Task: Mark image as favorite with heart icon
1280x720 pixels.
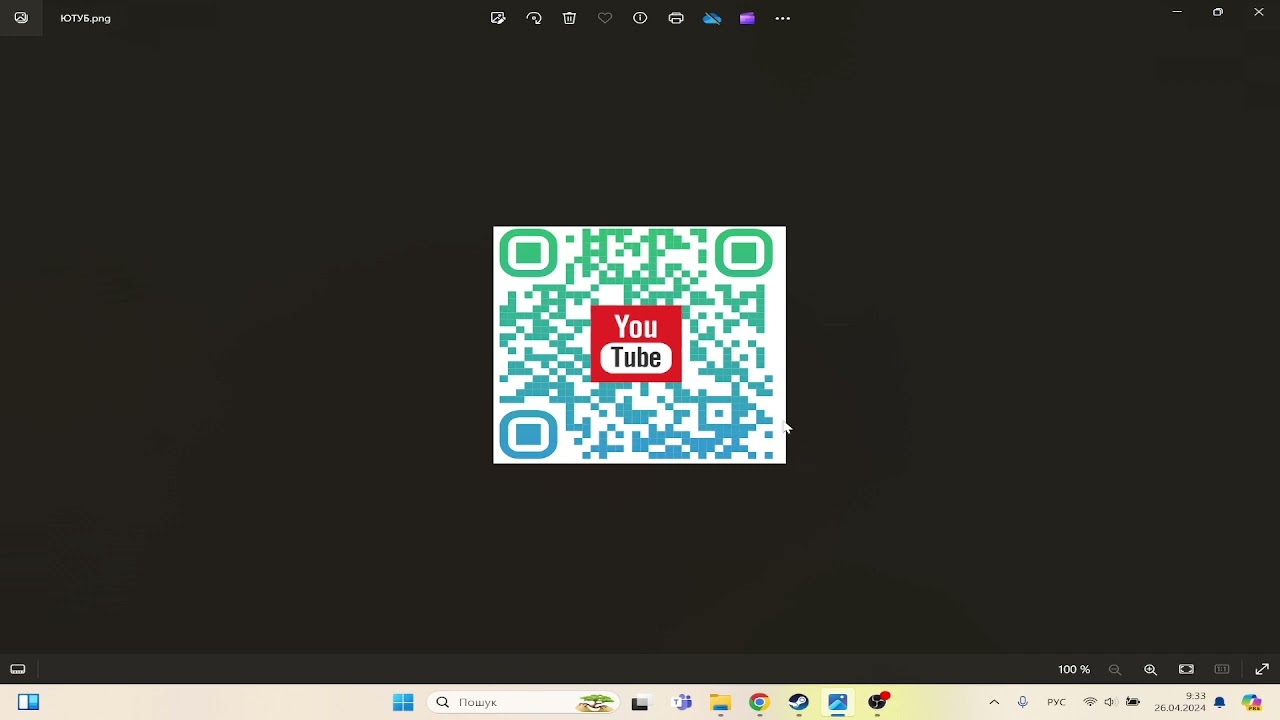Action: (605, 18)
